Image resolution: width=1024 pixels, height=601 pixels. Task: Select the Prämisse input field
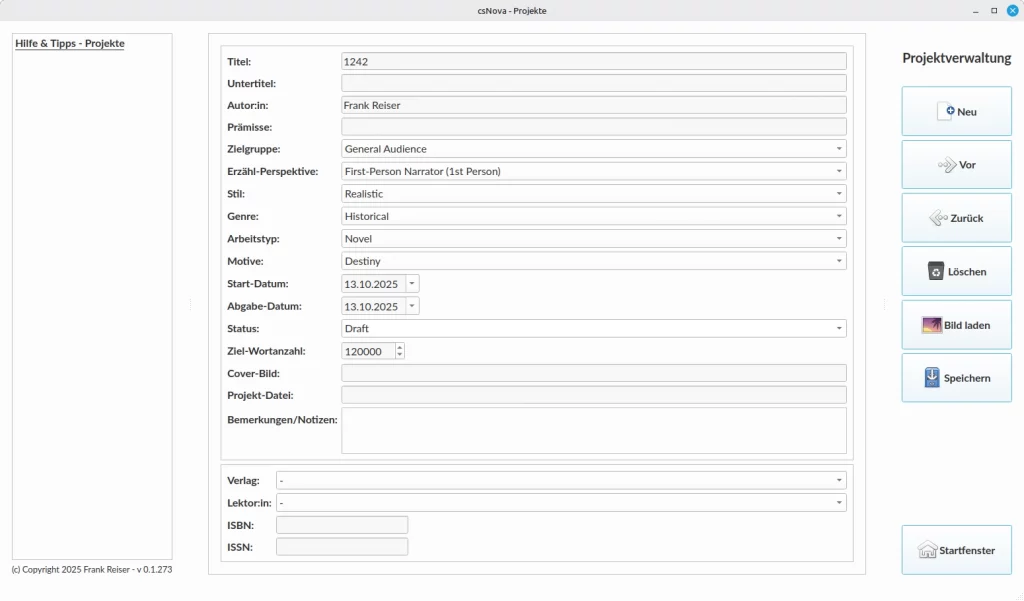[593, 127]
